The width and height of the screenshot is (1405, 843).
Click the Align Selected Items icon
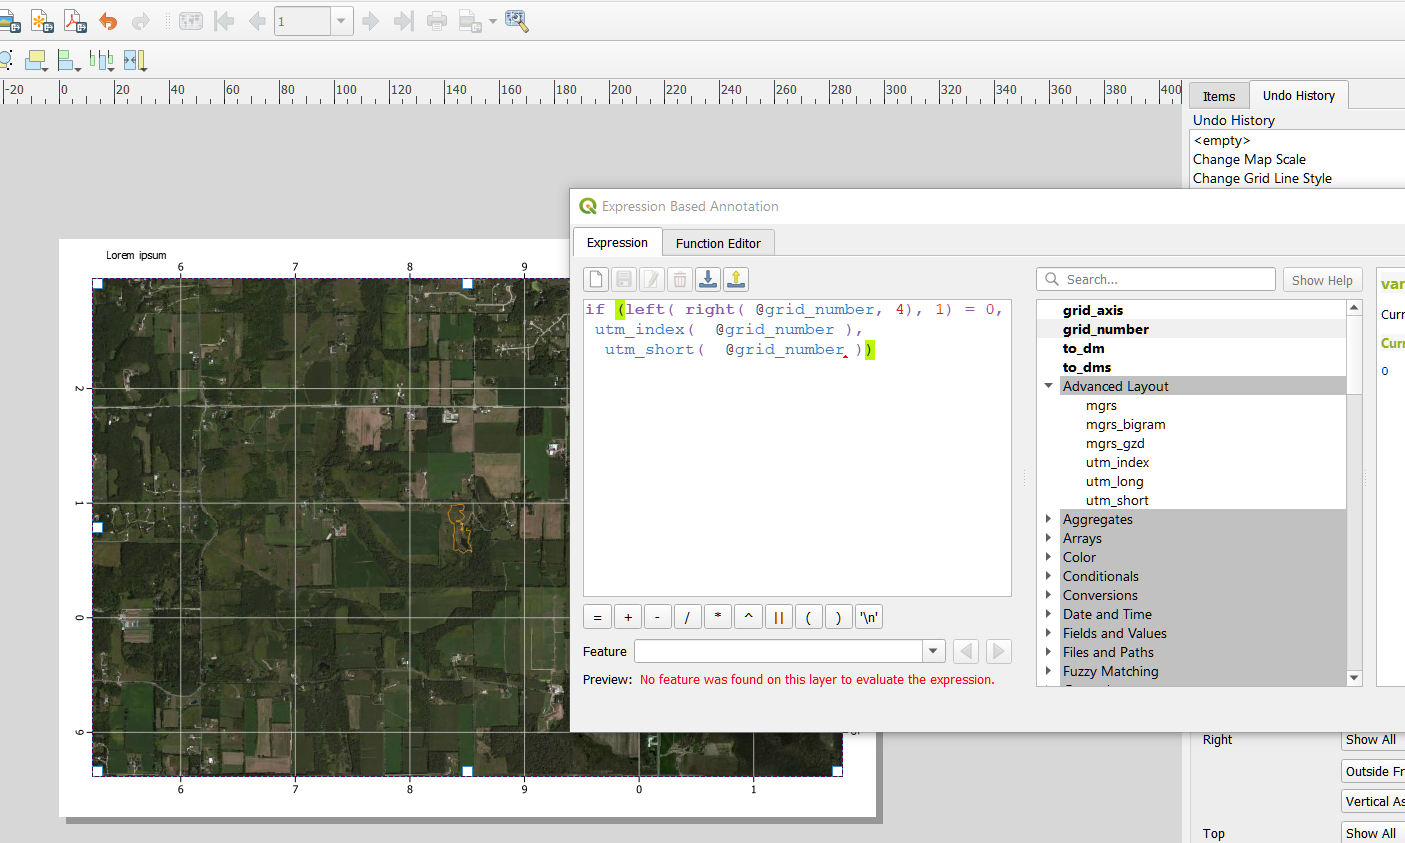pos(68,60)
